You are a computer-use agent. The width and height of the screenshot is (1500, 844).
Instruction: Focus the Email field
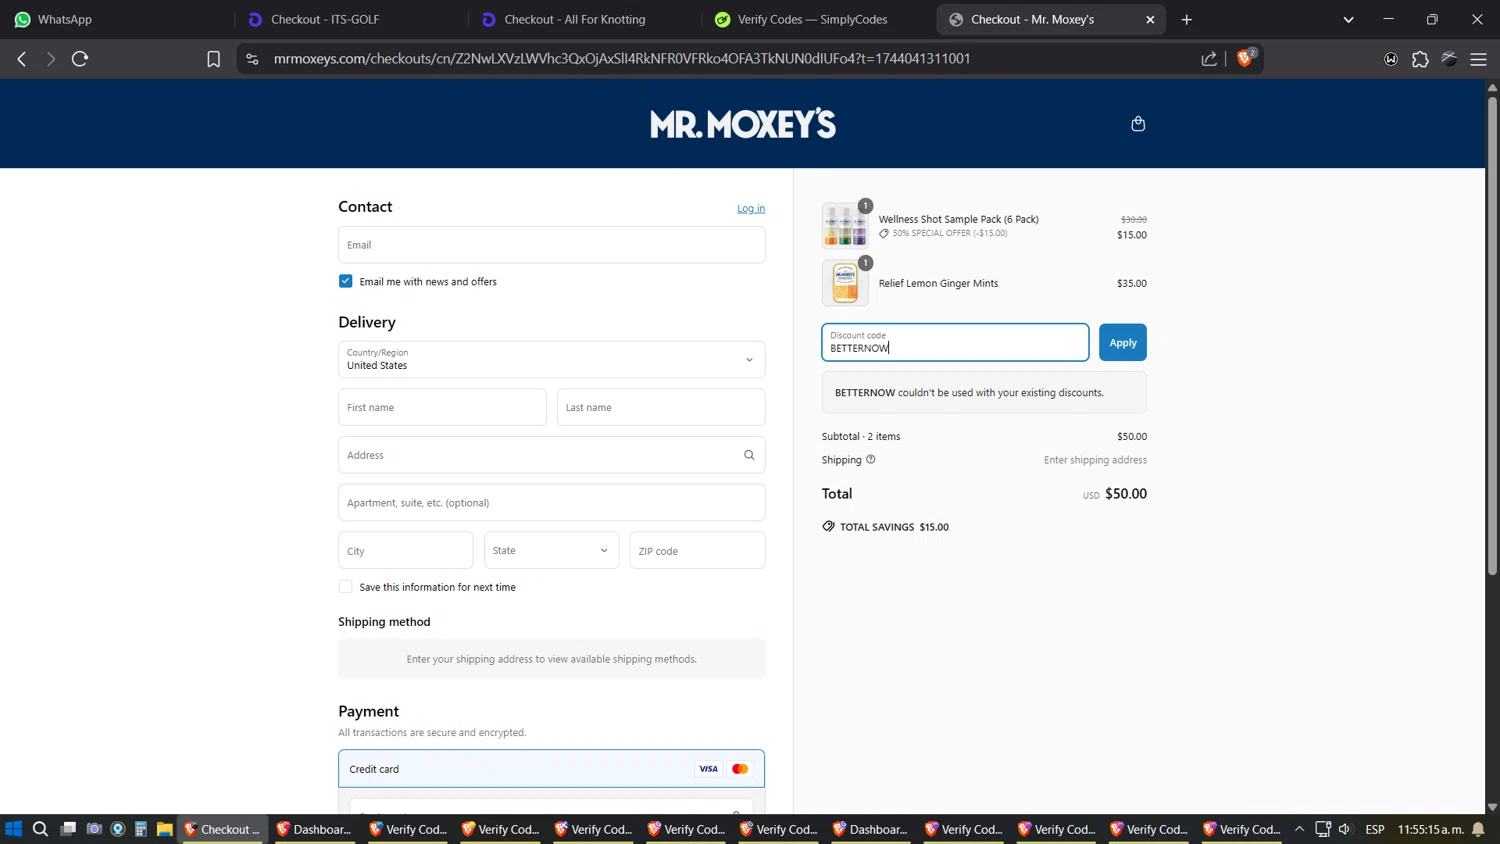[552, 245]
